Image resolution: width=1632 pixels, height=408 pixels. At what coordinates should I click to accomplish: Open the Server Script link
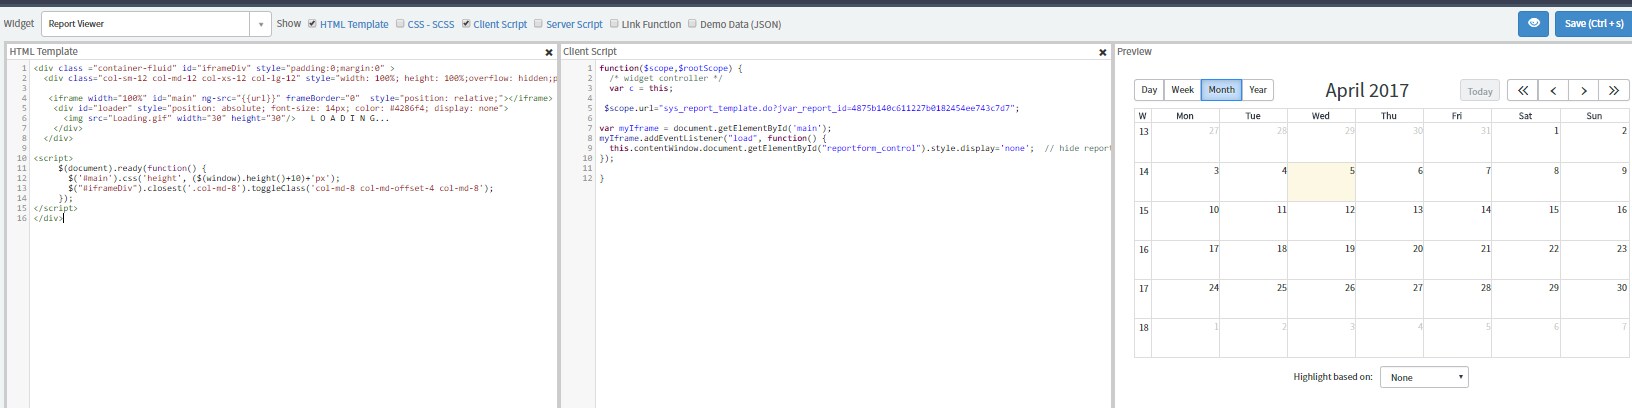(x=574, y=24)
